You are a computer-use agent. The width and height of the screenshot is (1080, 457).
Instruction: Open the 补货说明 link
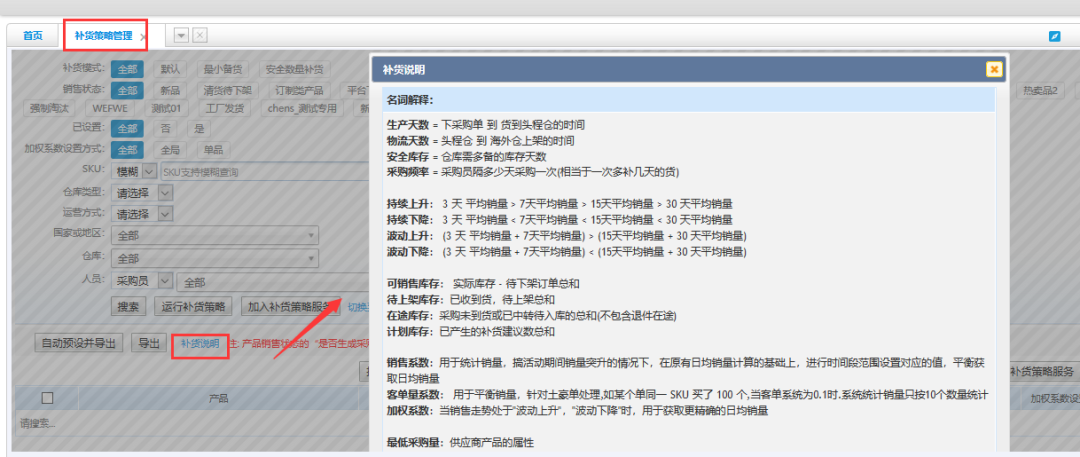click(x=200, y=343)
